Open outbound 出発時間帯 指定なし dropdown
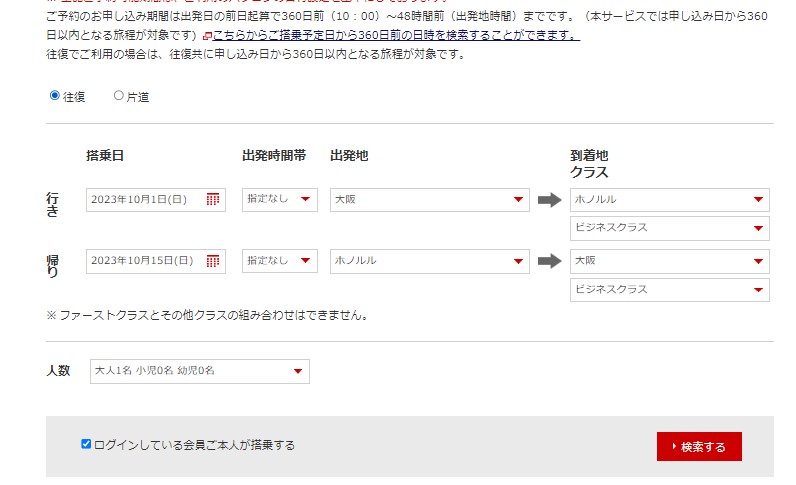This screenshot has height=485, width=796. point(280,200)
